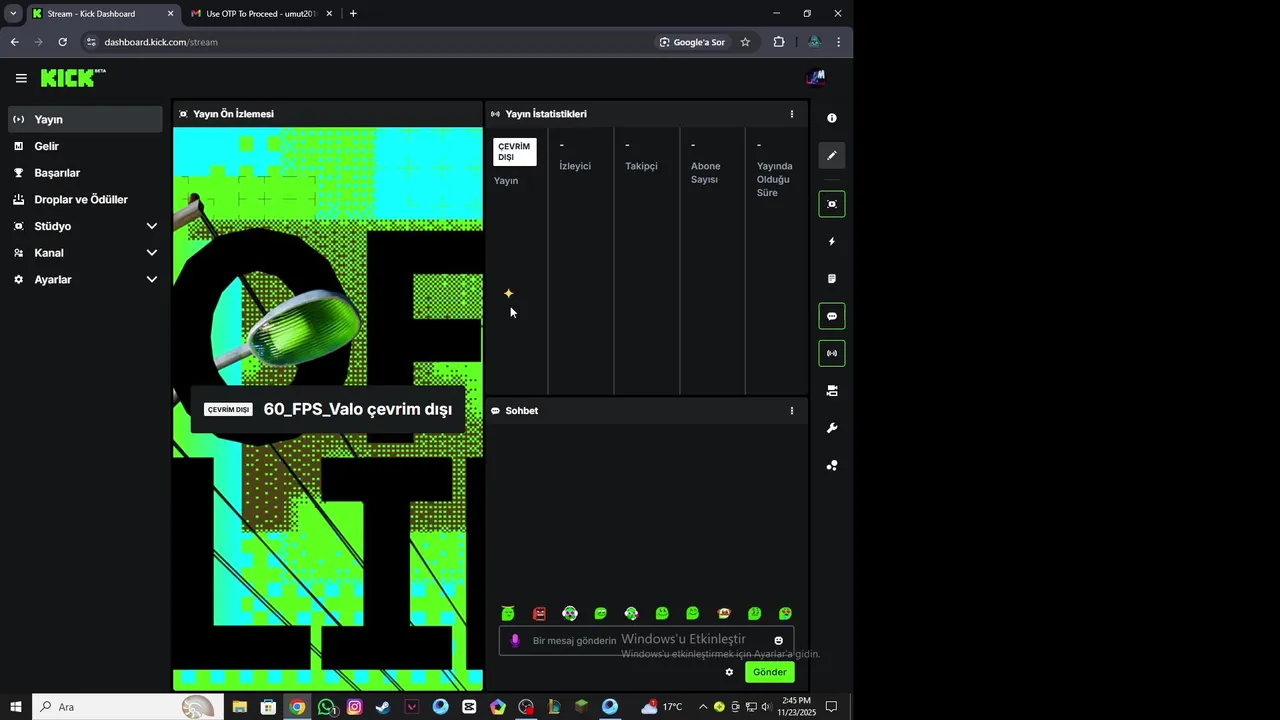Open WhatsApp from the taskbar

pyautogui.click(x=326, y=707)
